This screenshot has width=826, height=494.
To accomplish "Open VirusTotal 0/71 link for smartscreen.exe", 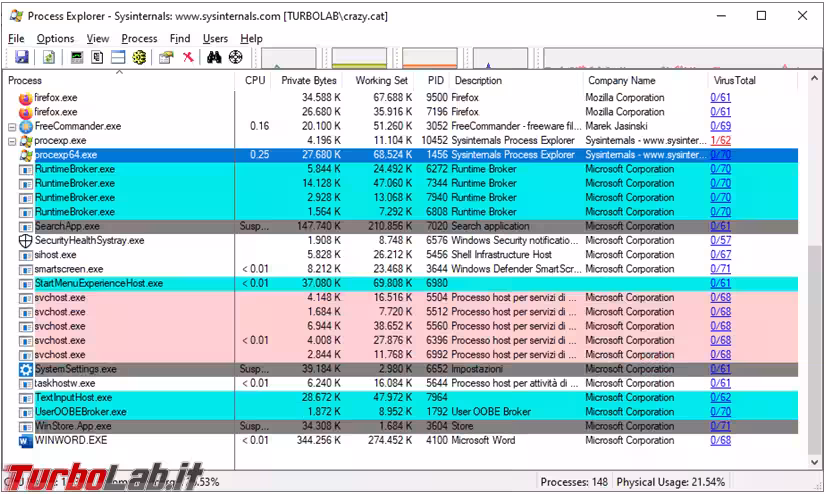I will click(x=720, y=269).
